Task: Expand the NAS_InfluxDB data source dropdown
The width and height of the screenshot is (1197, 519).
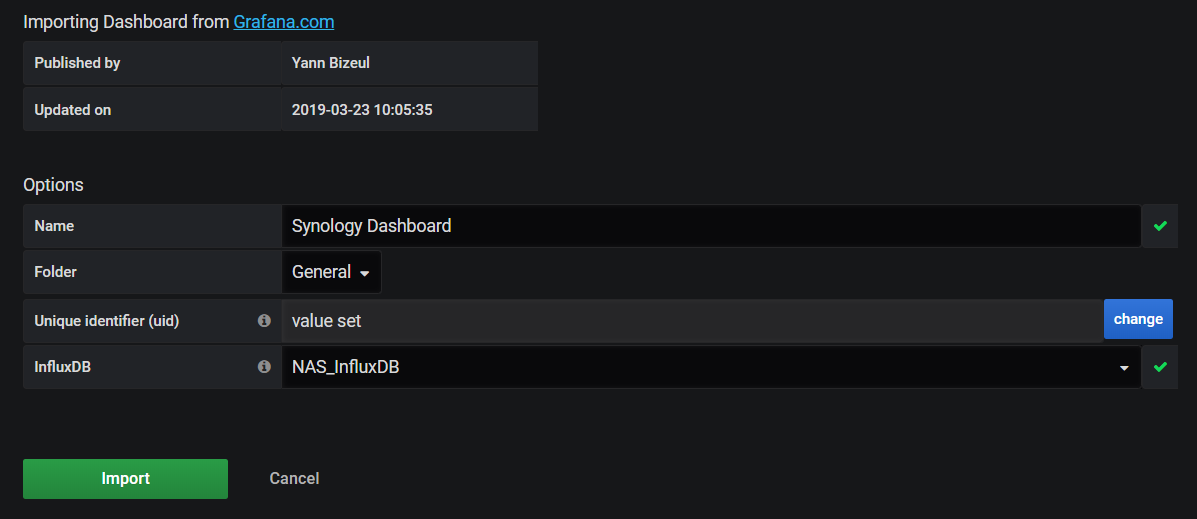Action: coord(710,367)
